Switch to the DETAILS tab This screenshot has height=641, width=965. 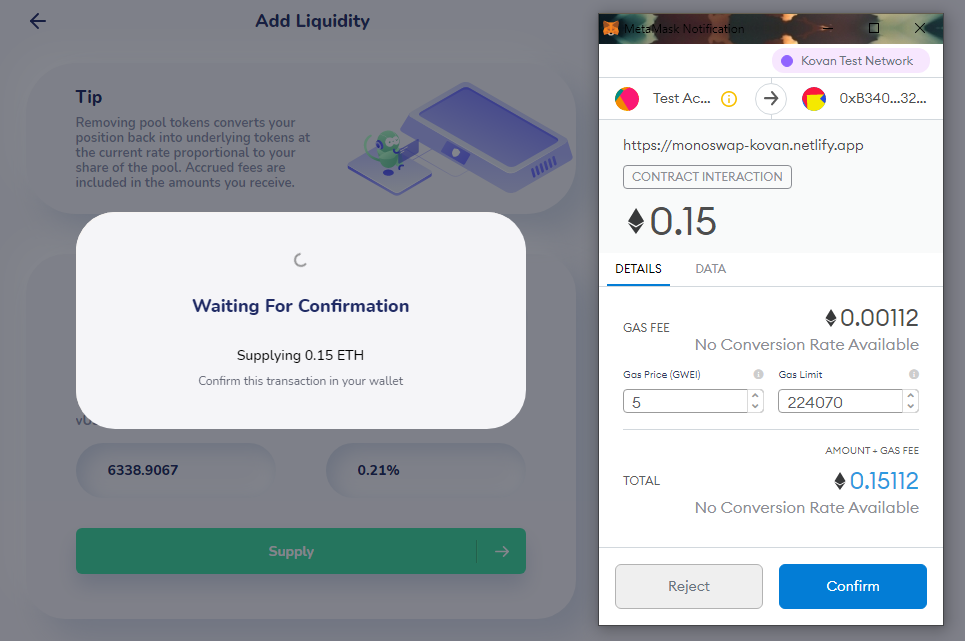[638, 269]
